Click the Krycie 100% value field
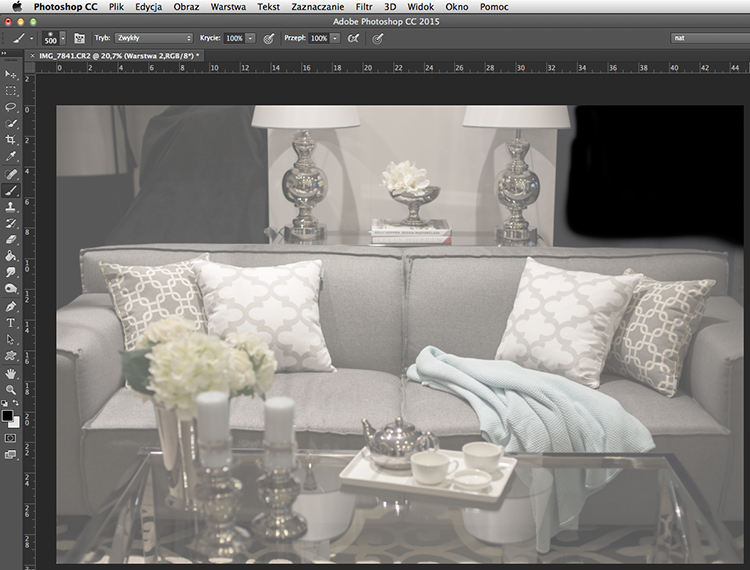Image resolution: width=750 pixels, height=570 pixels. [234, 38]
